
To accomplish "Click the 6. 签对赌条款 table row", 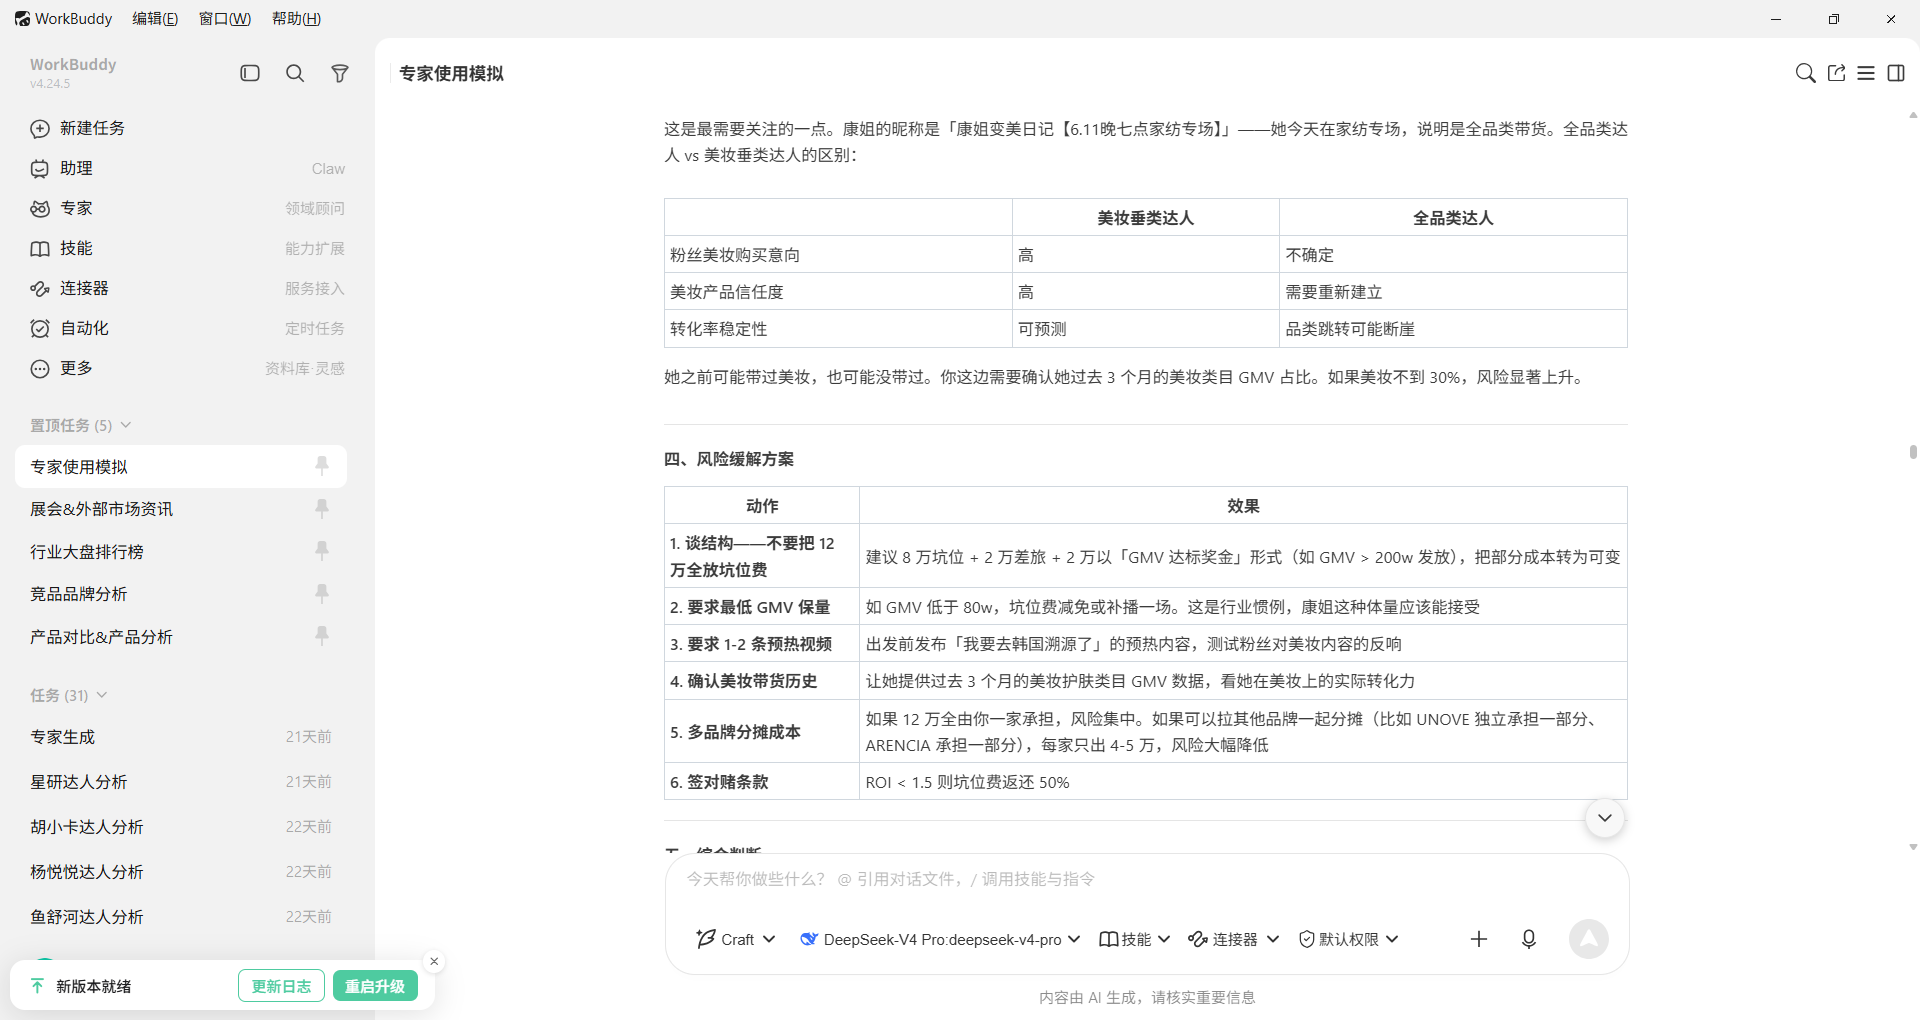I will (x=1146, y=782).
